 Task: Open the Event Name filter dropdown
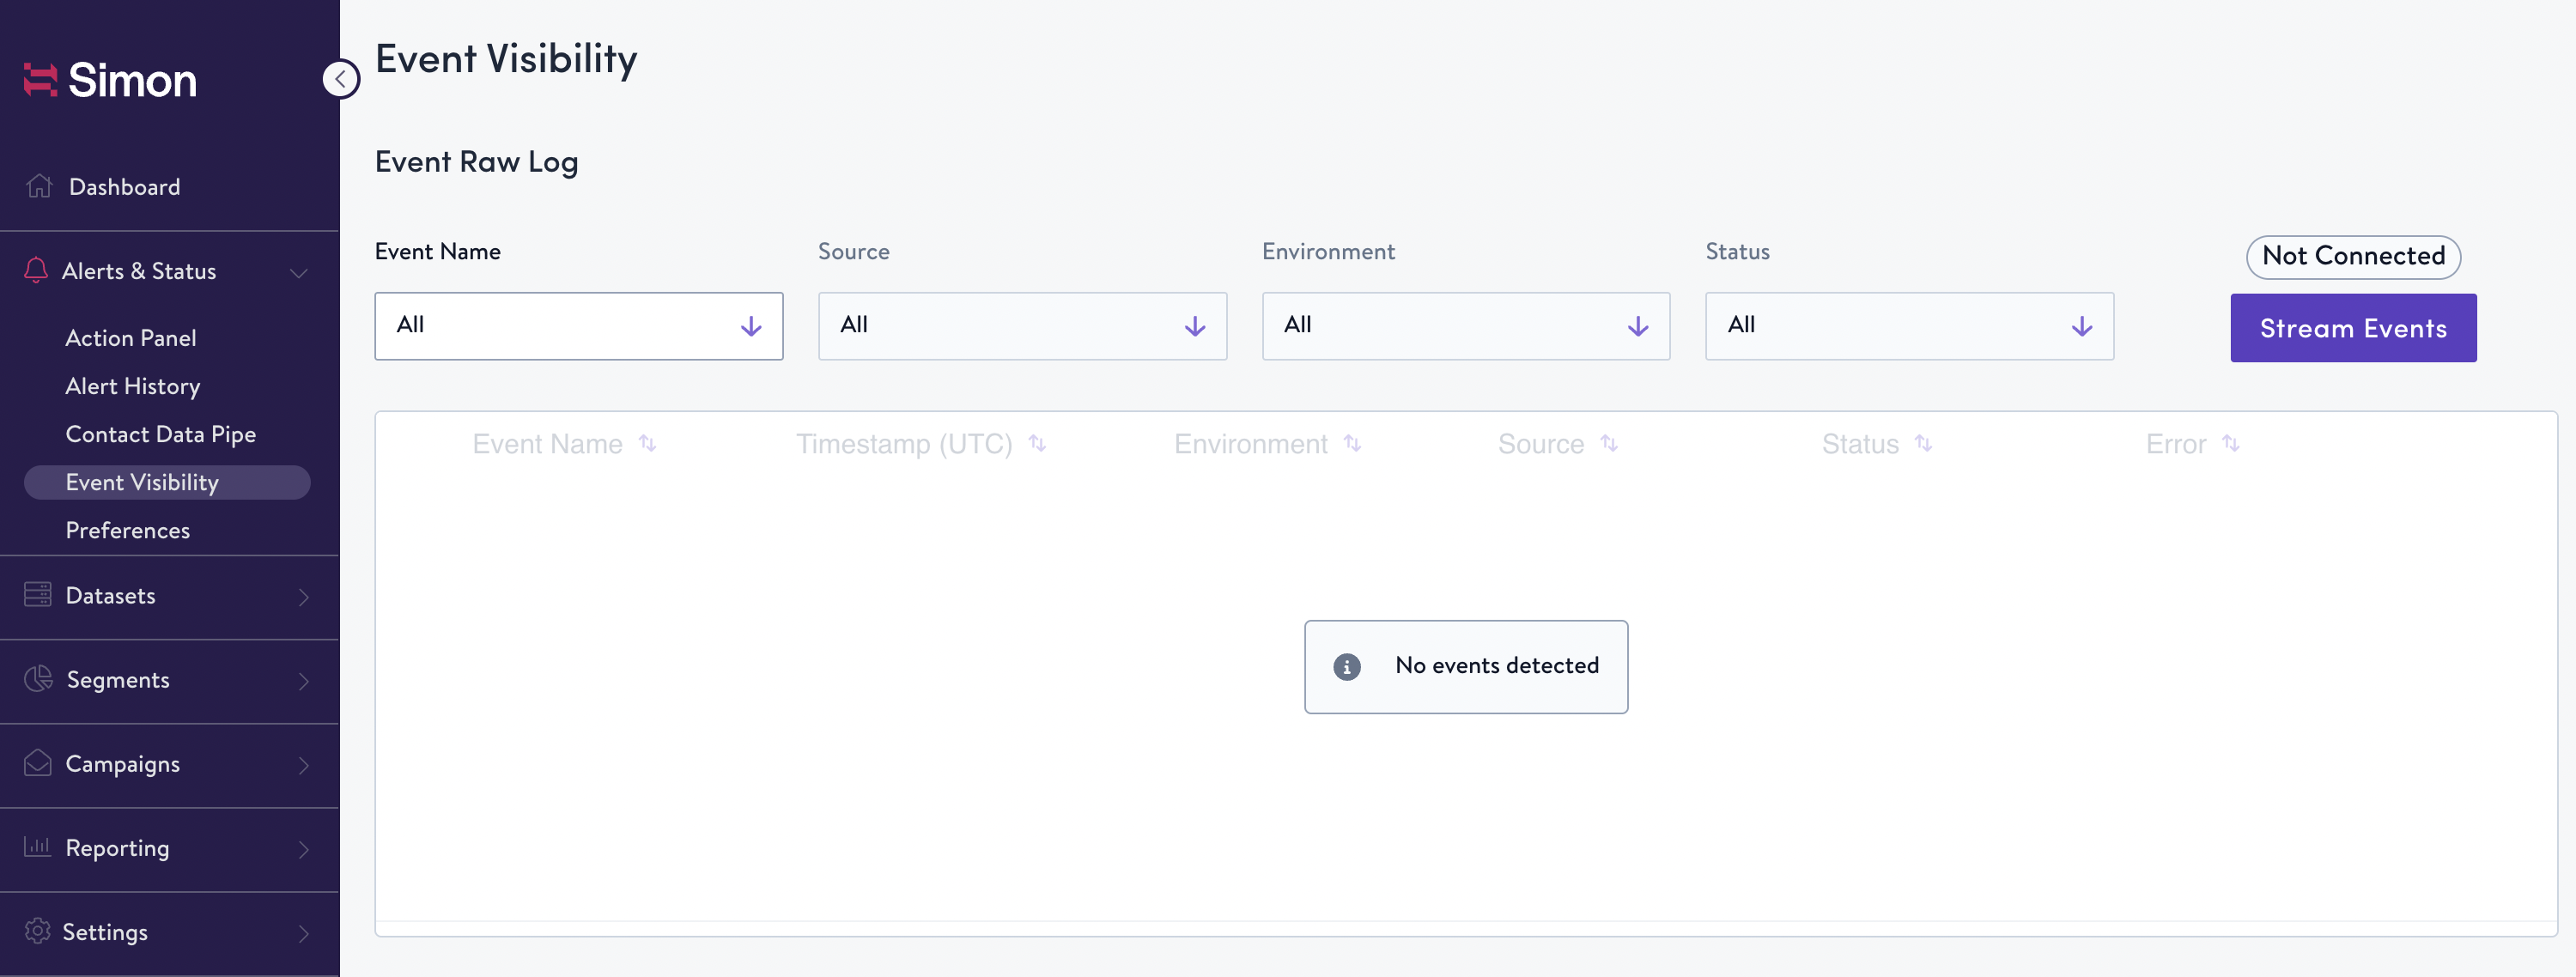point(578,326)
